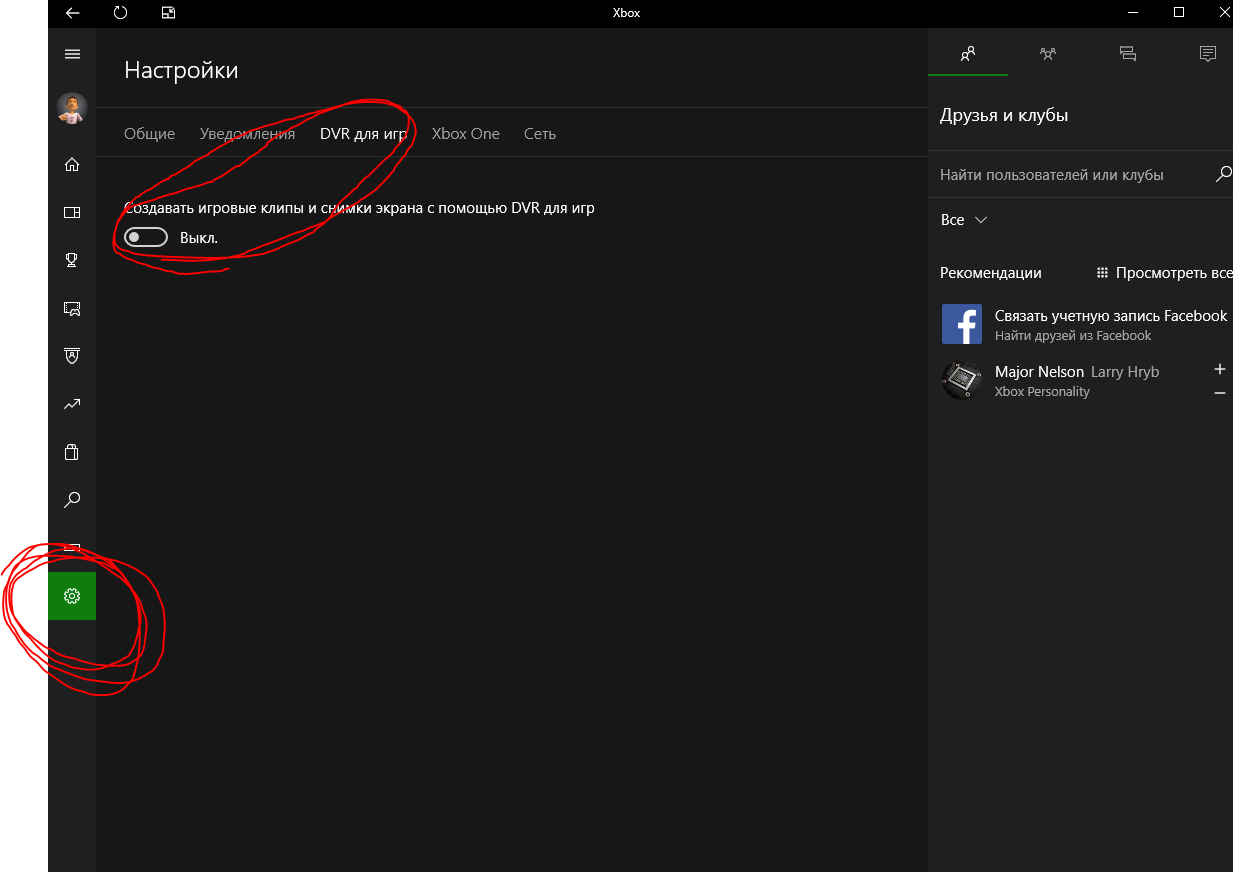Select the friends list tab icon

(x=968, y=54)
